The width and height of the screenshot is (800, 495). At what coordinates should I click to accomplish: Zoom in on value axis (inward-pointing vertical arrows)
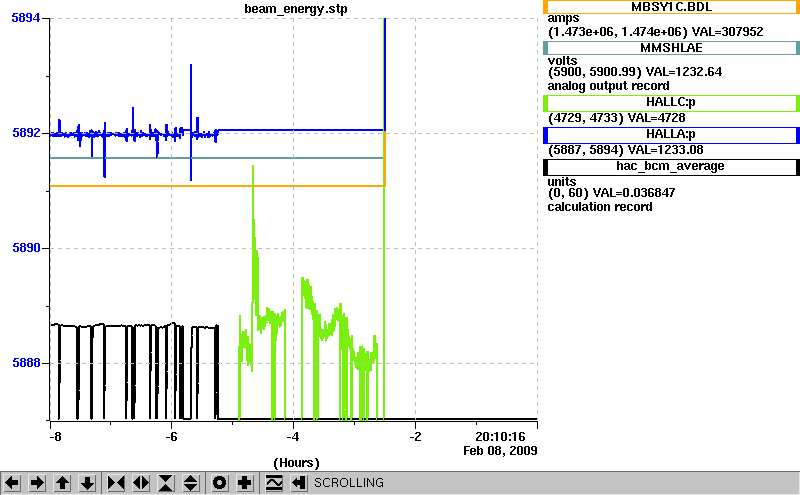(x=166, y=483)
